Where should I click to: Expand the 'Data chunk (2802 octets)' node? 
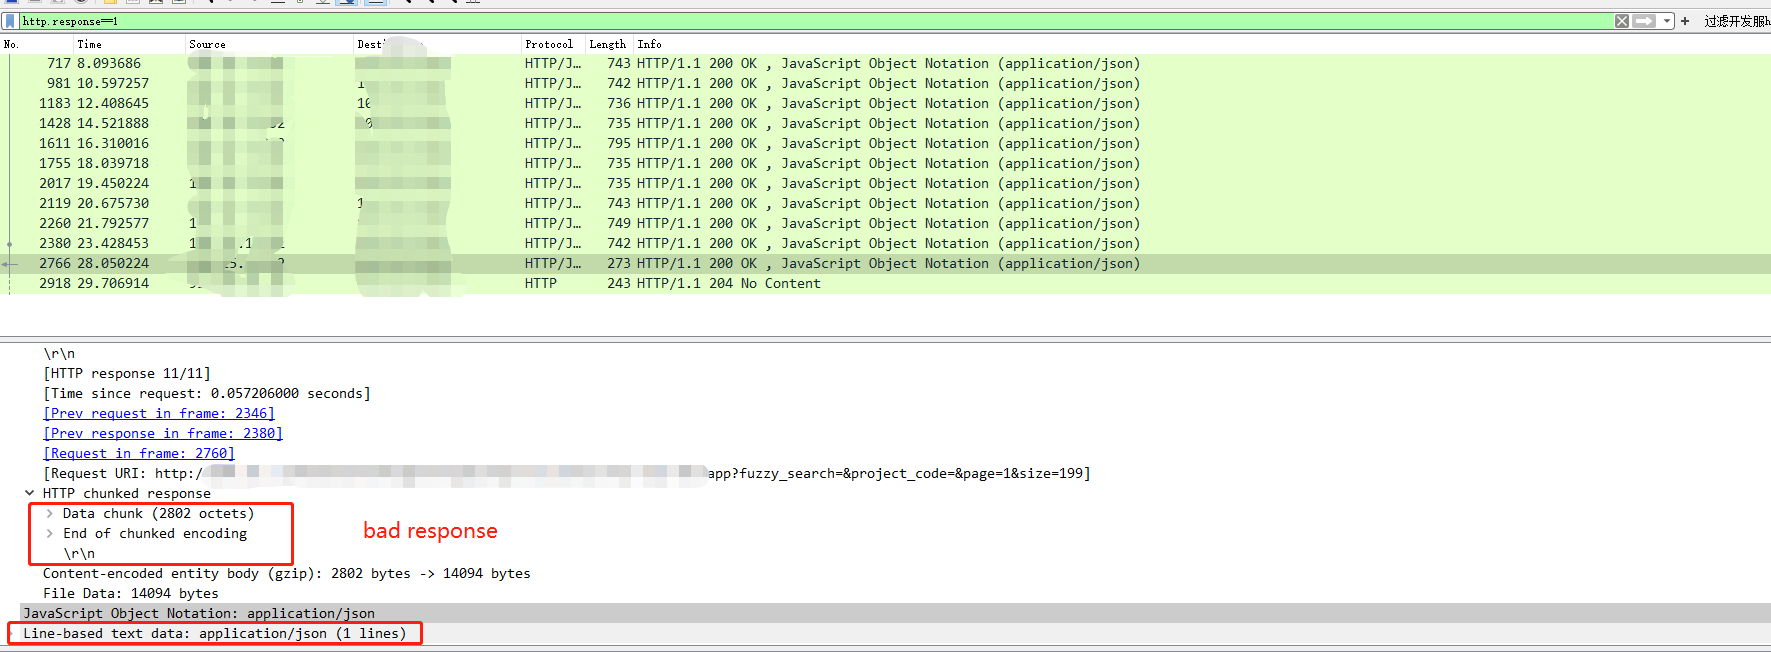(x=49, y=513)
